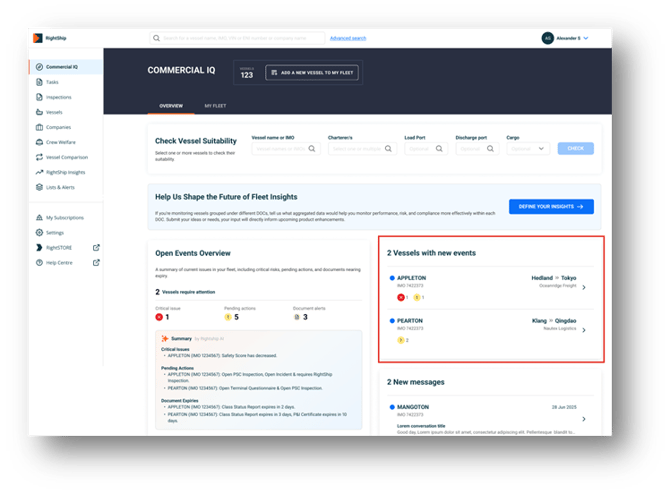Open the Alexander S user menu
670x494 pixels.
(x=565, y=38)
